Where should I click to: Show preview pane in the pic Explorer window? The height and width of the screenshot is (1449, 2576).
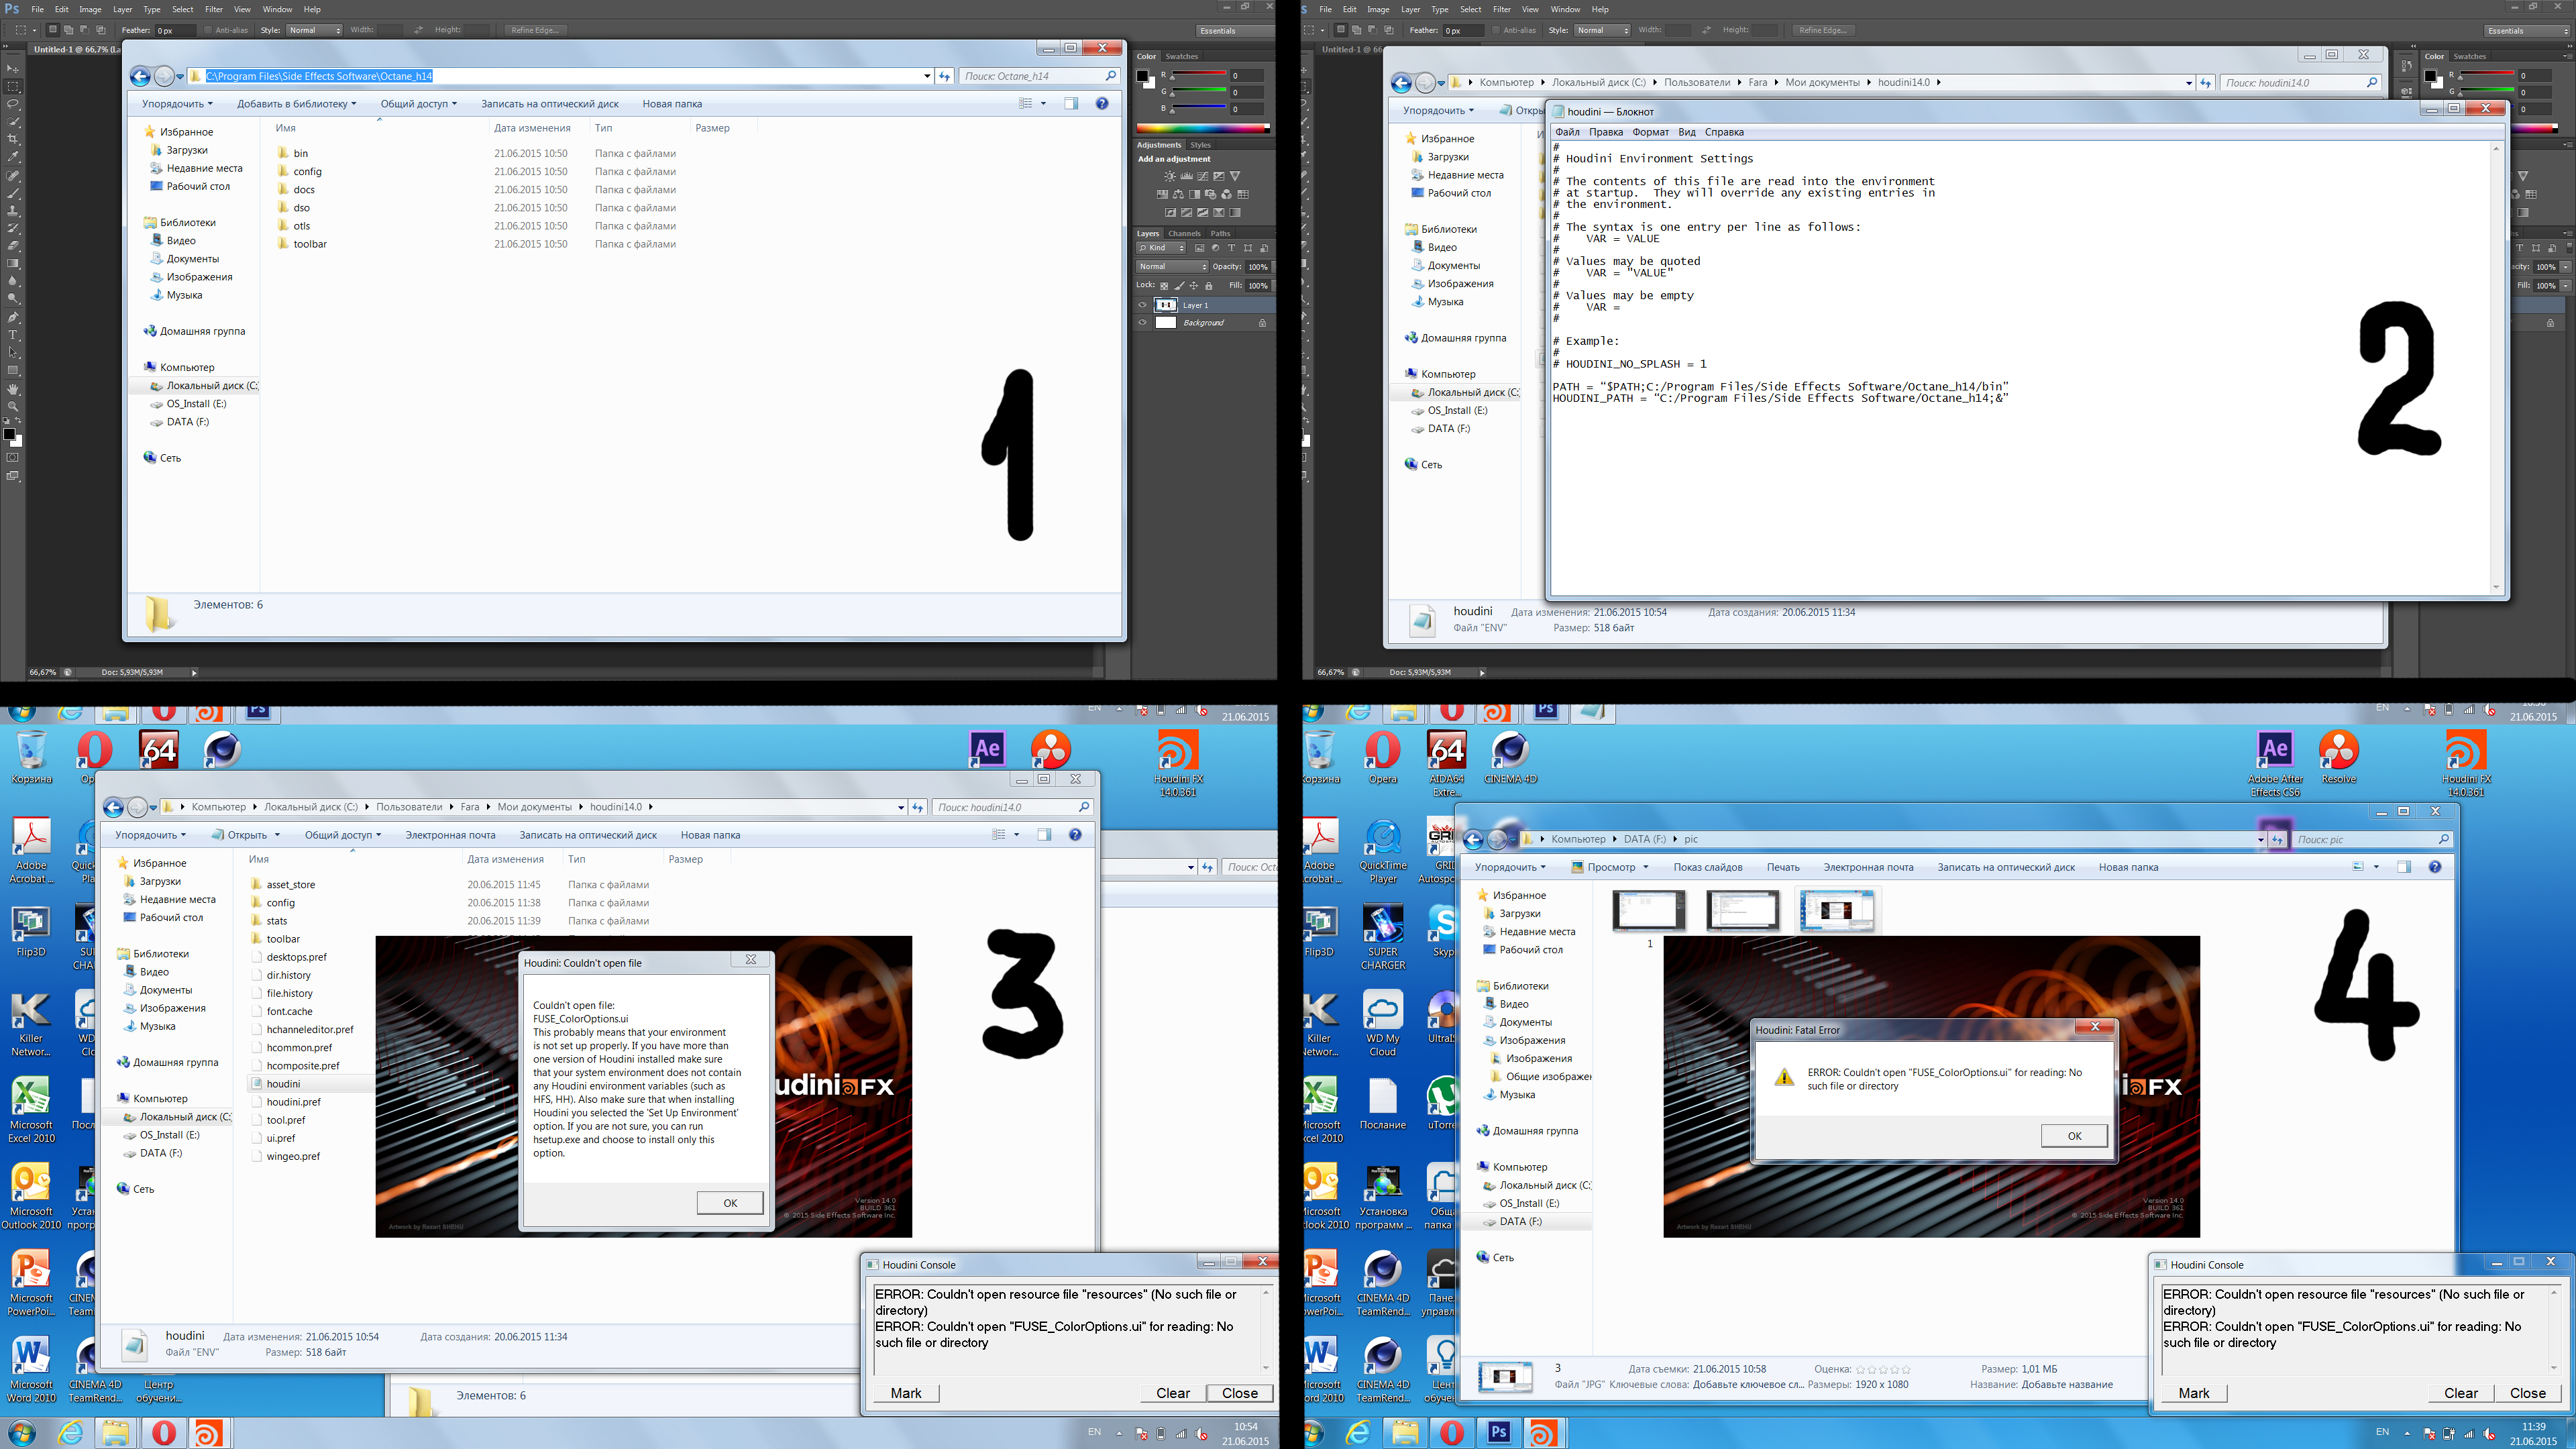click(x=2404, y=867)
